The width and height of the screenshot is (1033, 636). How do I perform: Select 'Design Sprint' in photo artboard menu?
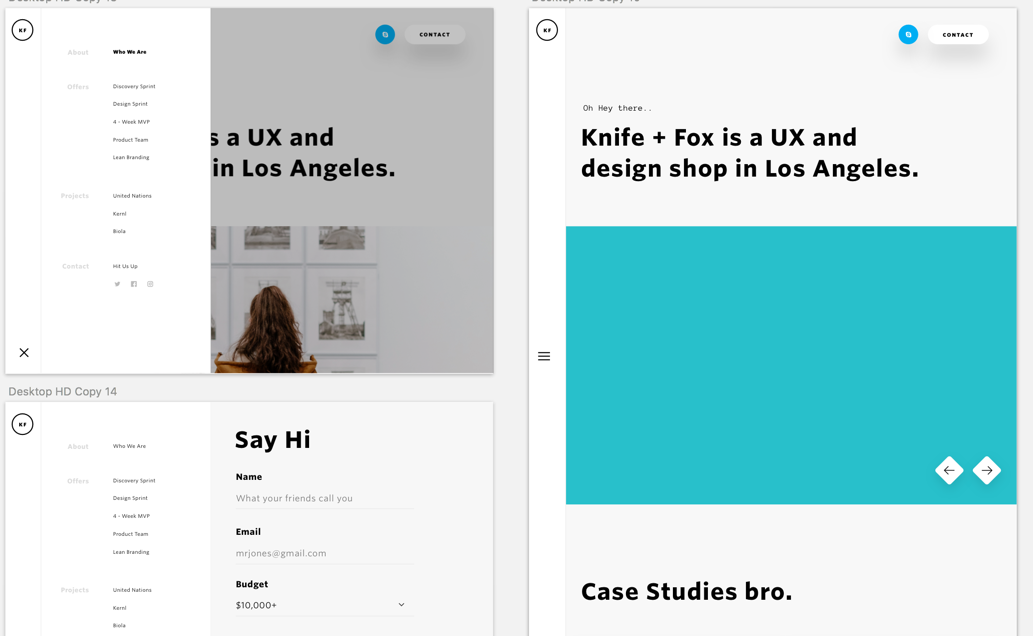pos(130,104)
